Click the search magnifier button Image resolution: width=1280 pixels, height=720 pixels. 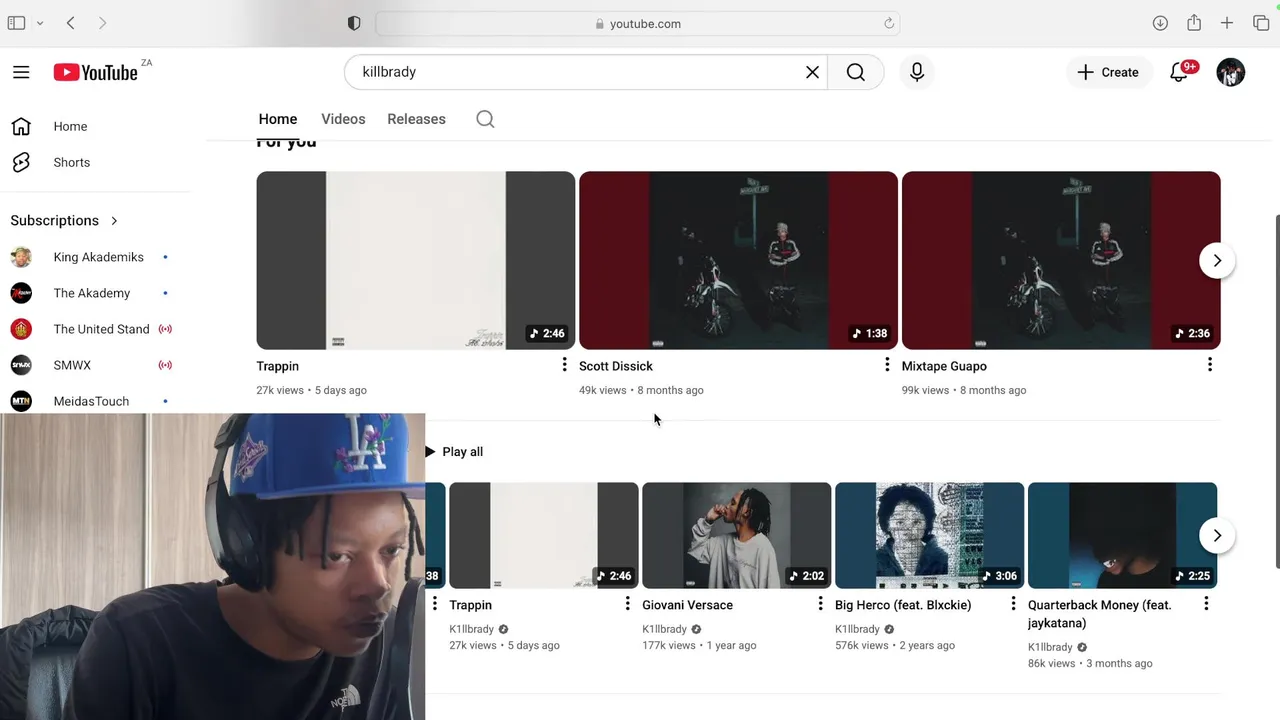(x=856, y=72)
